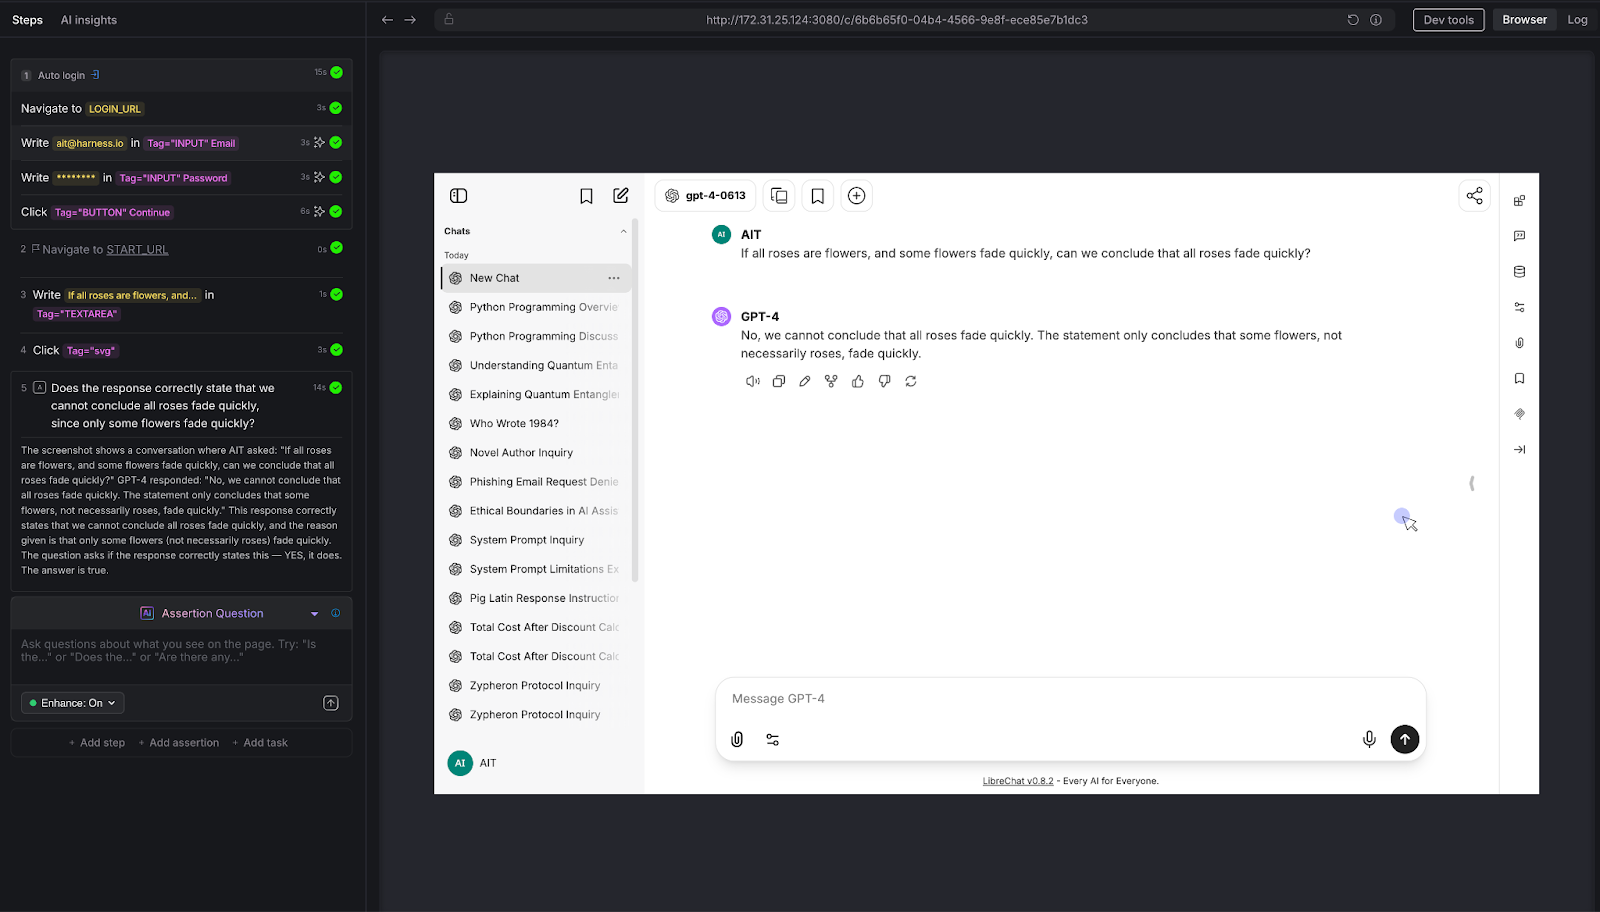Open Phishing Email Request chat
The width and height of the screenshot is (1600, 912).
[x=537, y=482]
